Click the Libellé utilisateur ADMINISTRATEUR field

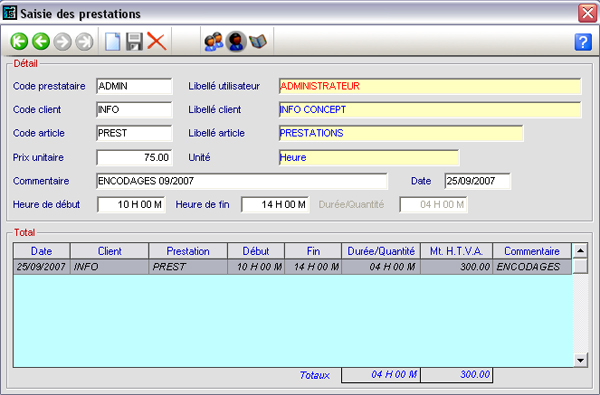[x=430, y=86]
